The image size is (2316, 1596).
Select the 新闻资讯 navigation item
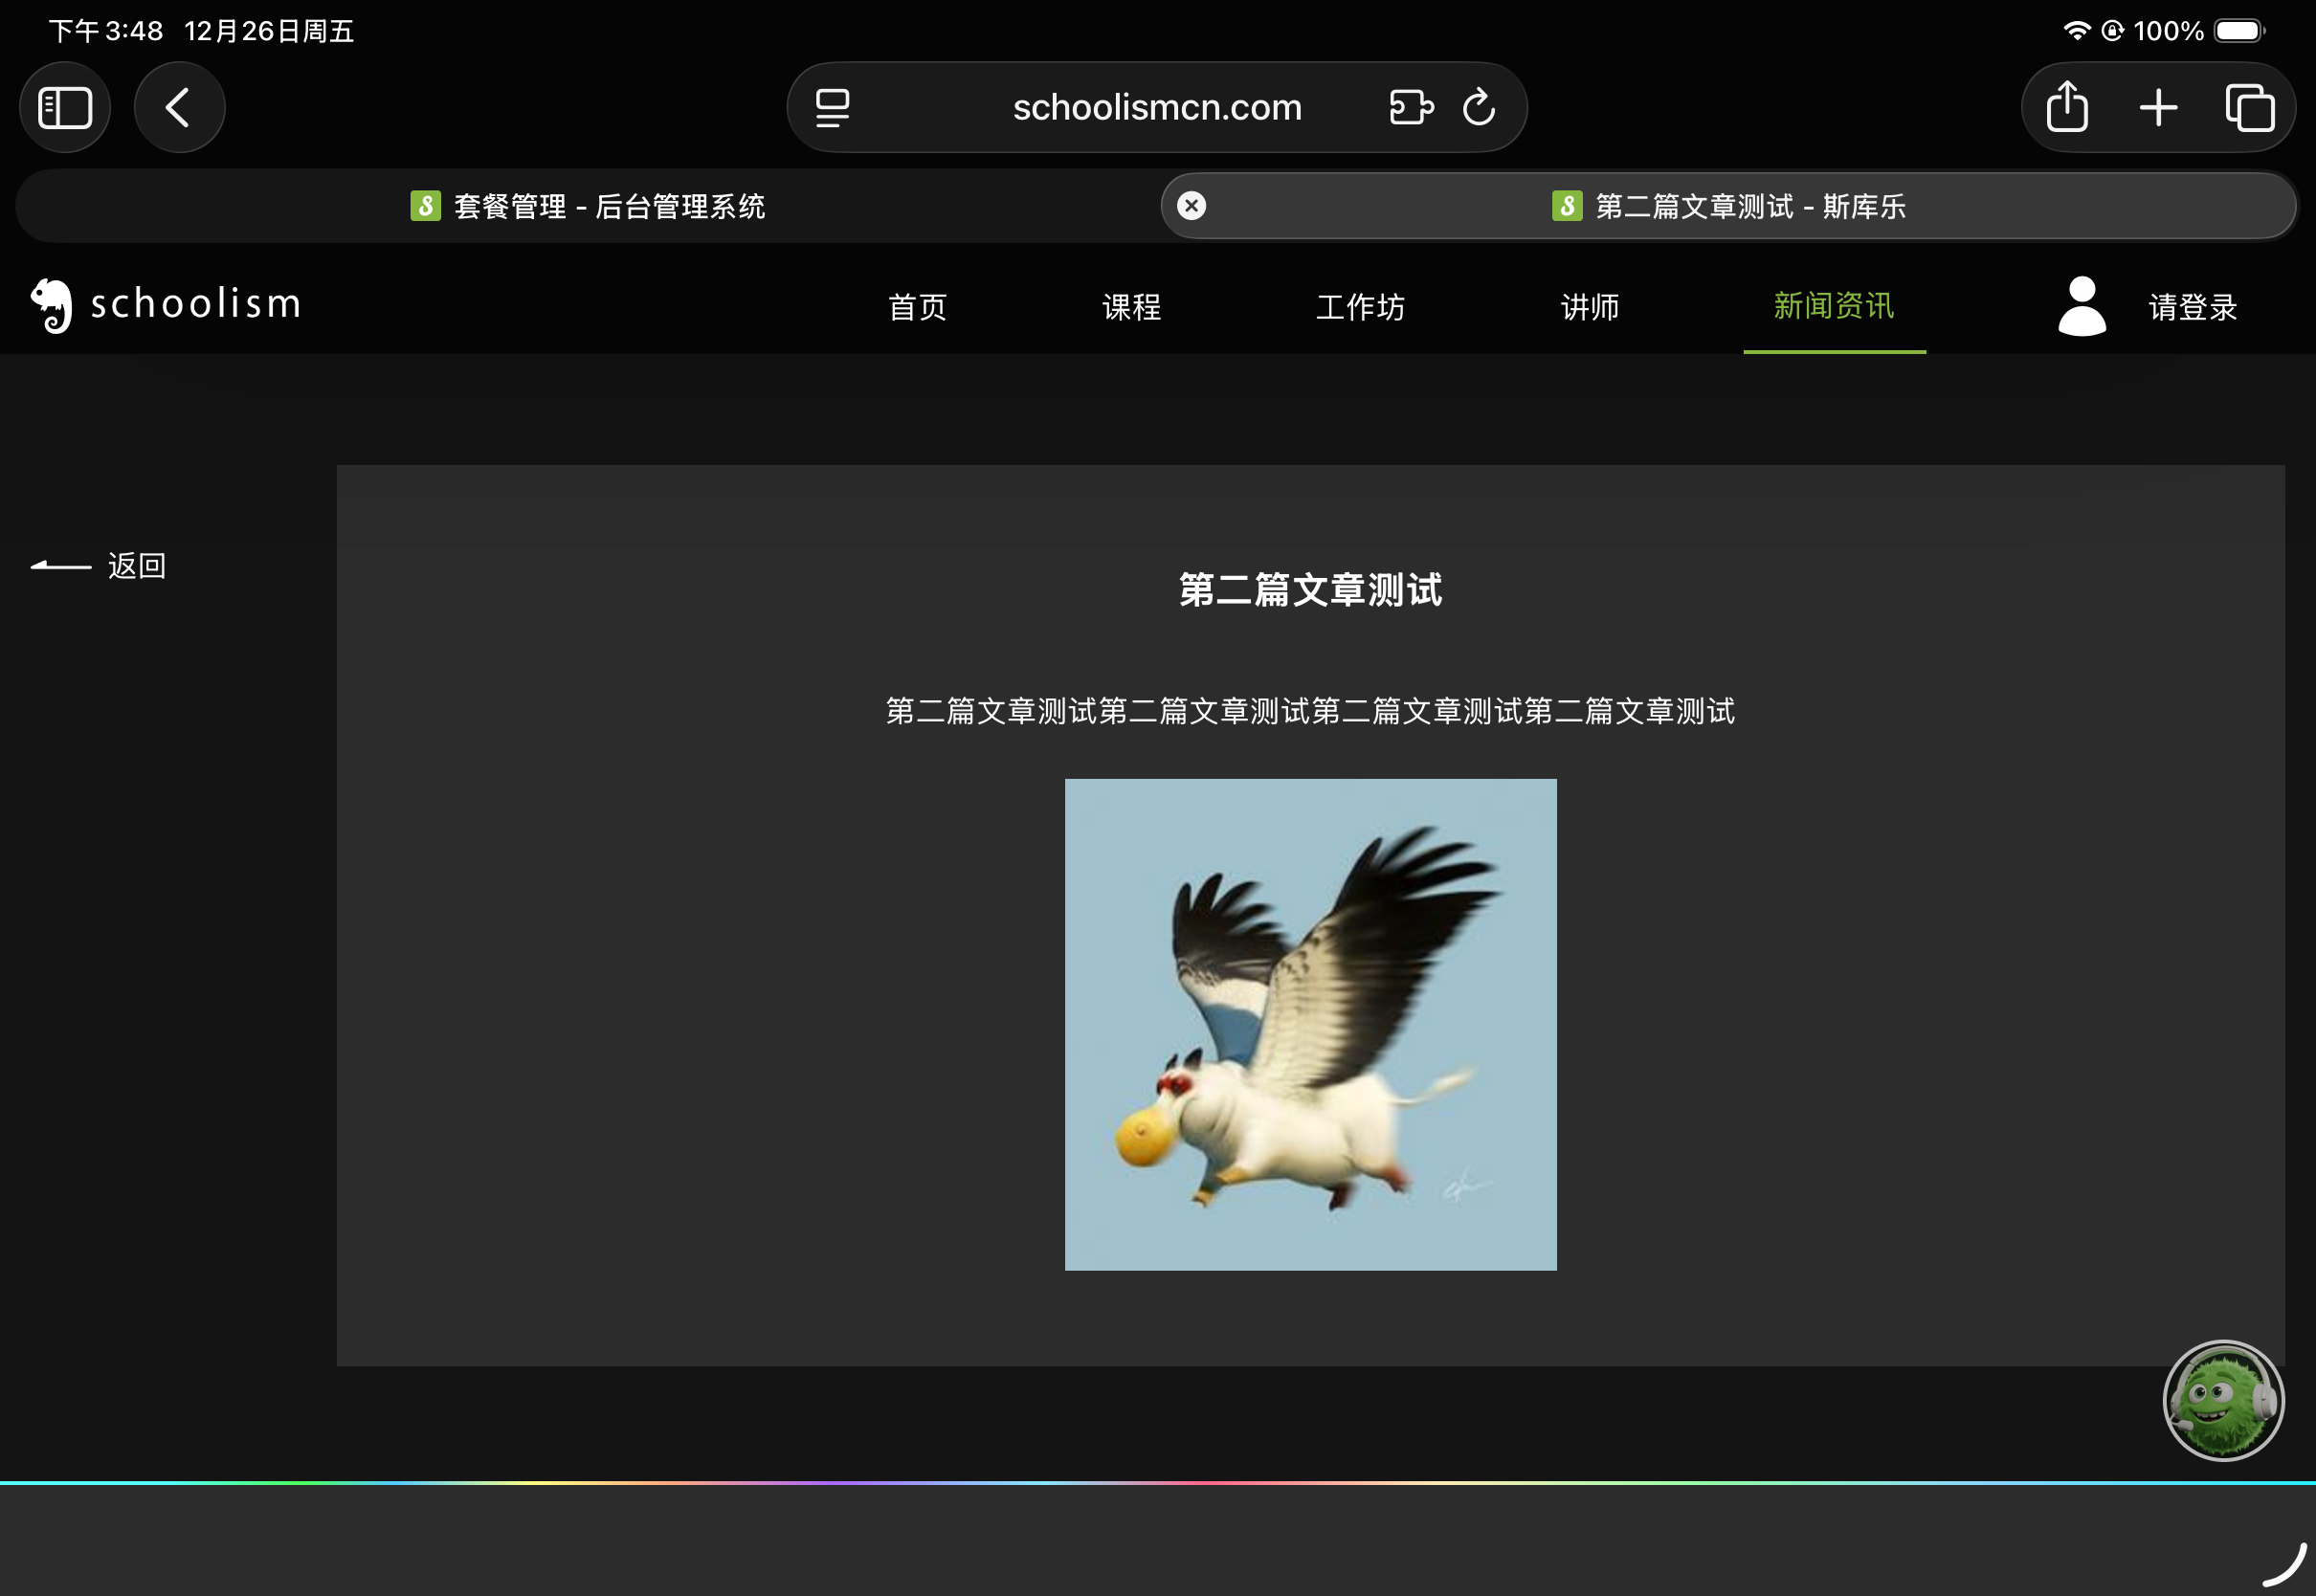coord(1833,306)
